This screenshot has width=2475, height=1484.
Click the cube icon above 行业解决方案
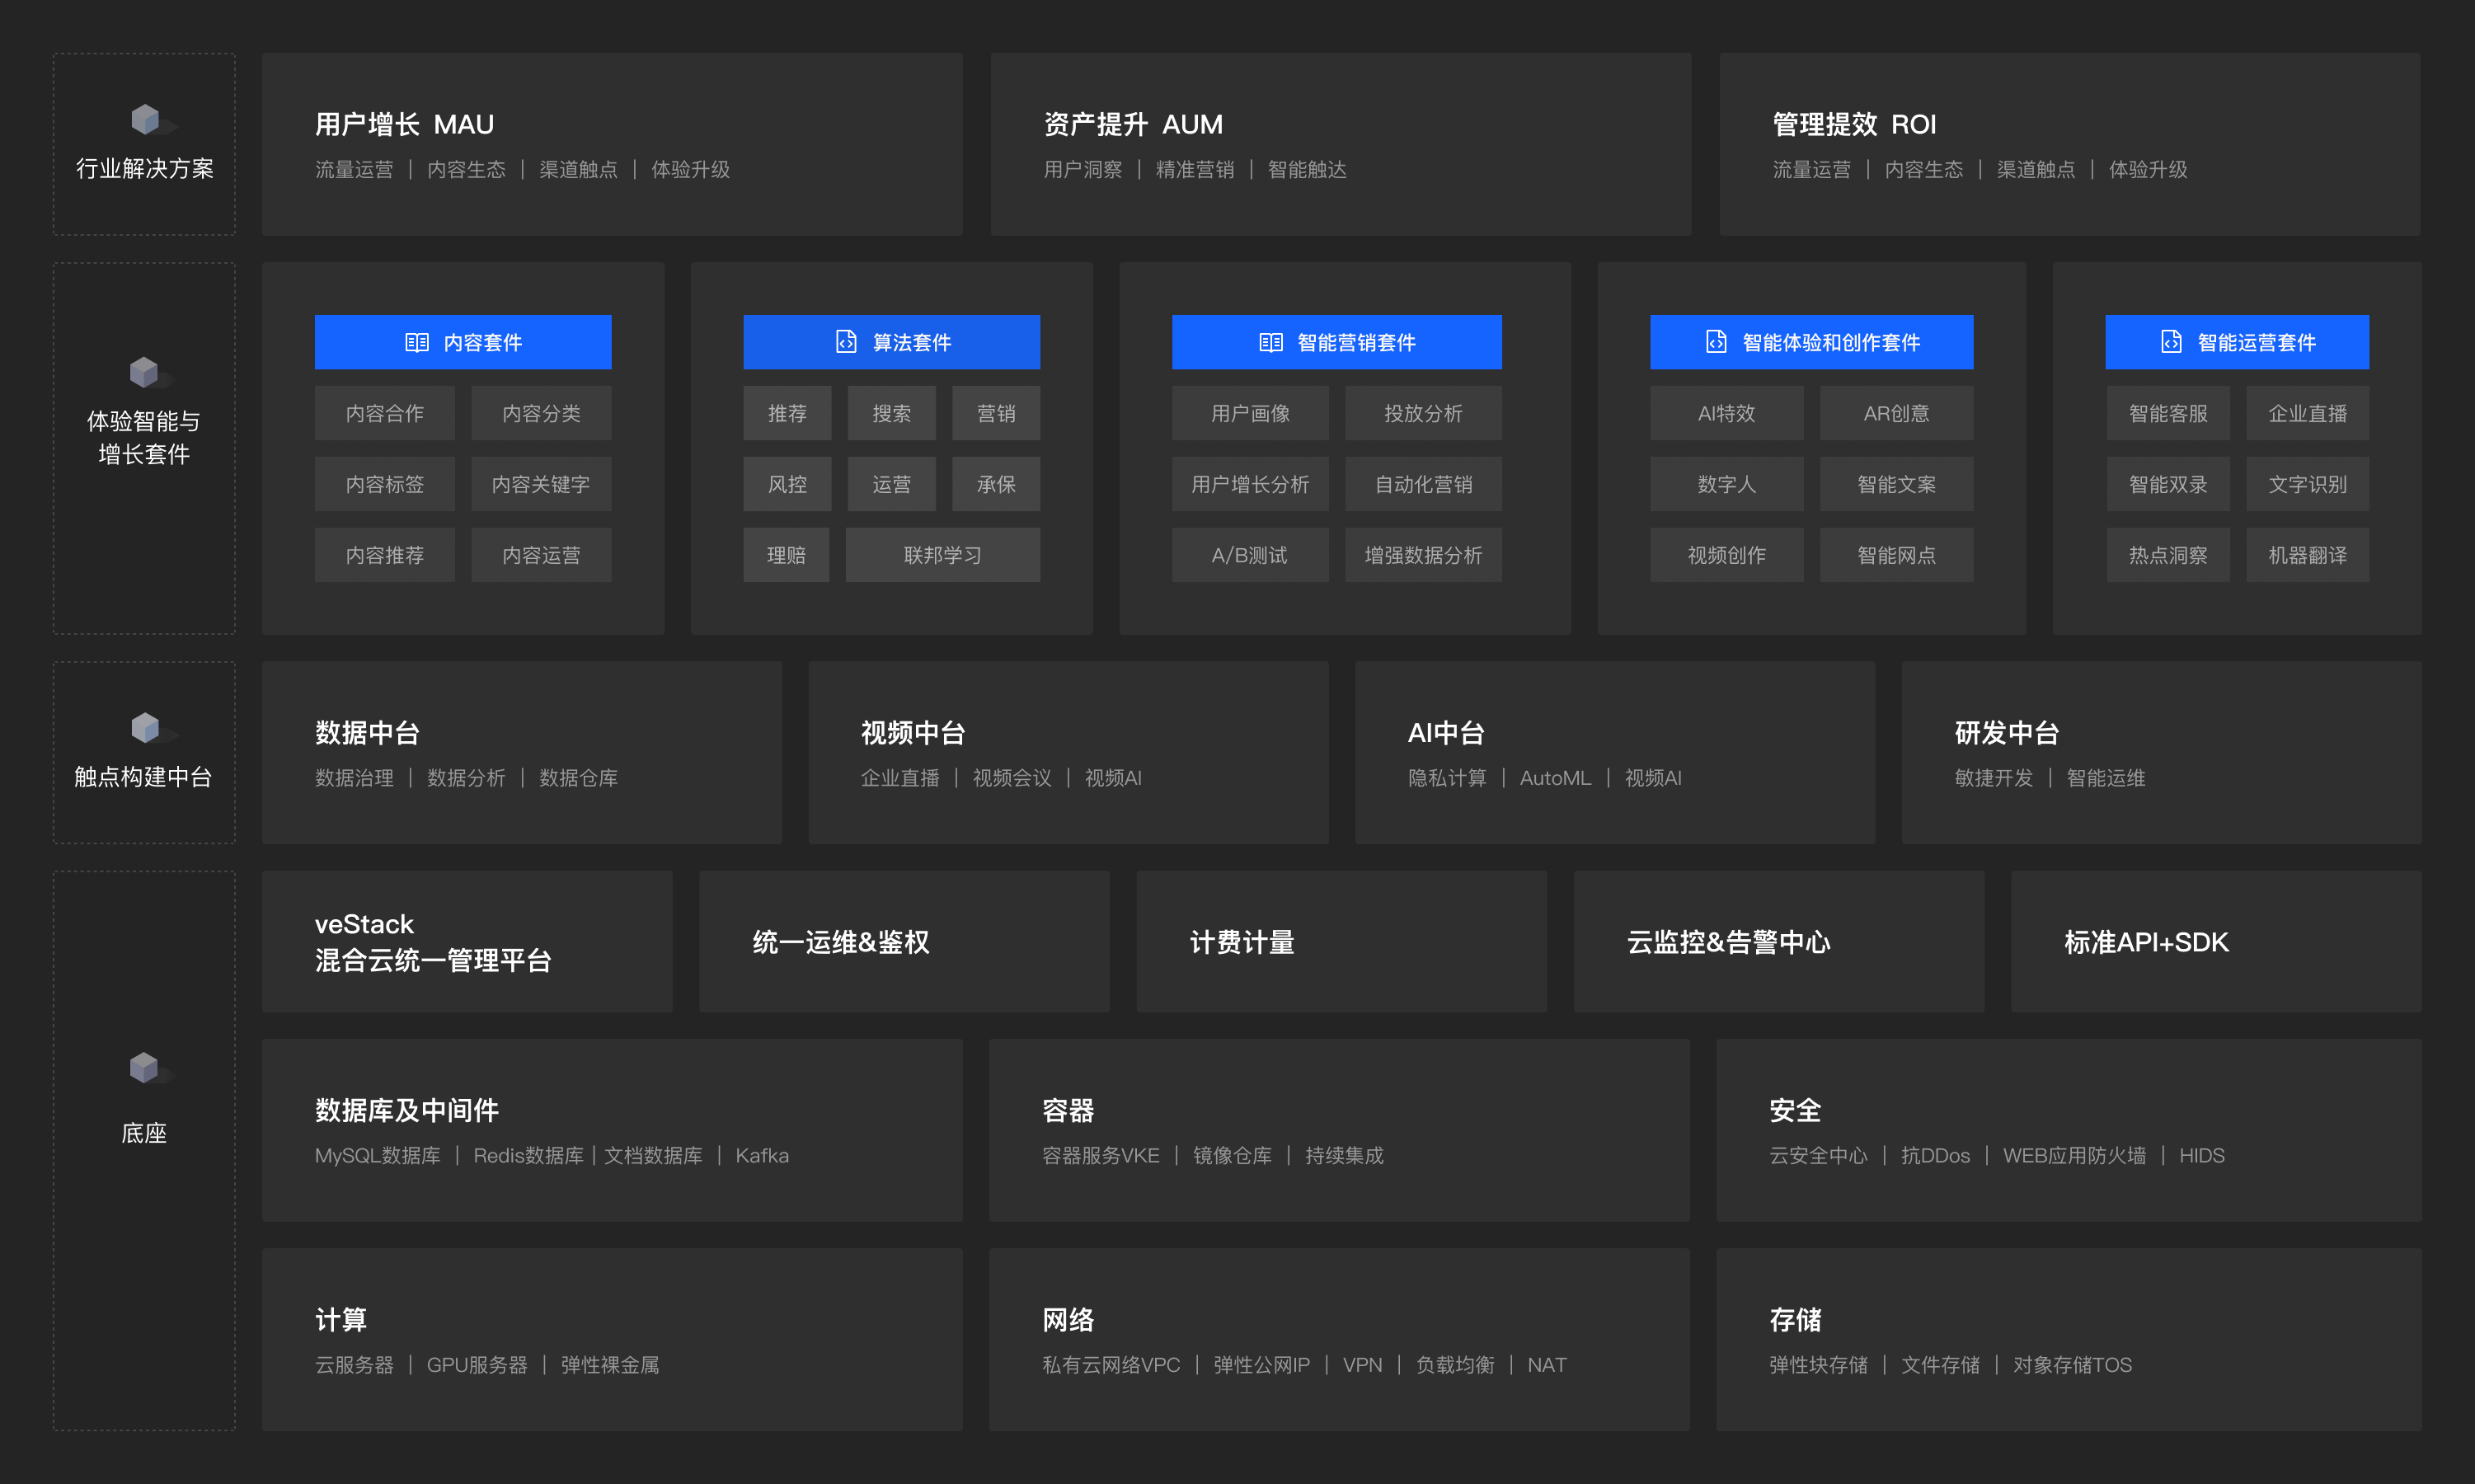point(146,119)
